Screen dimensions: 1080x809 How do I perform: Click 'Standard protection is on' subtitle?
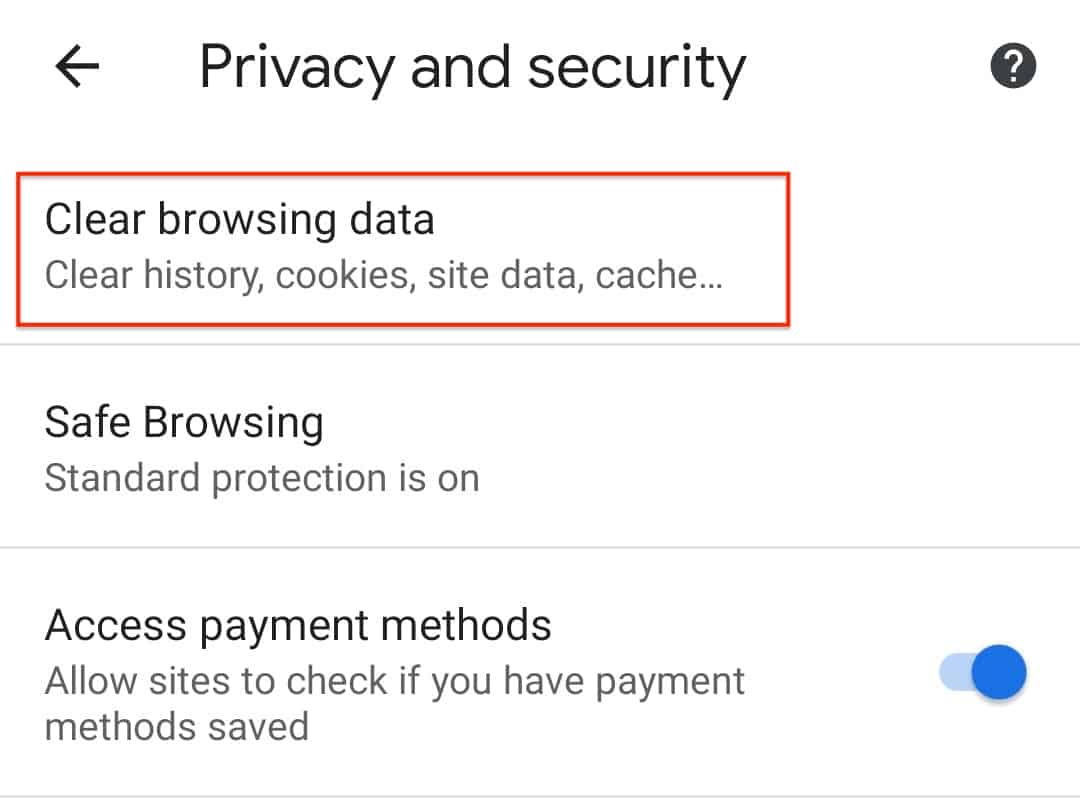pyautogui.click(x=262, y=478)
